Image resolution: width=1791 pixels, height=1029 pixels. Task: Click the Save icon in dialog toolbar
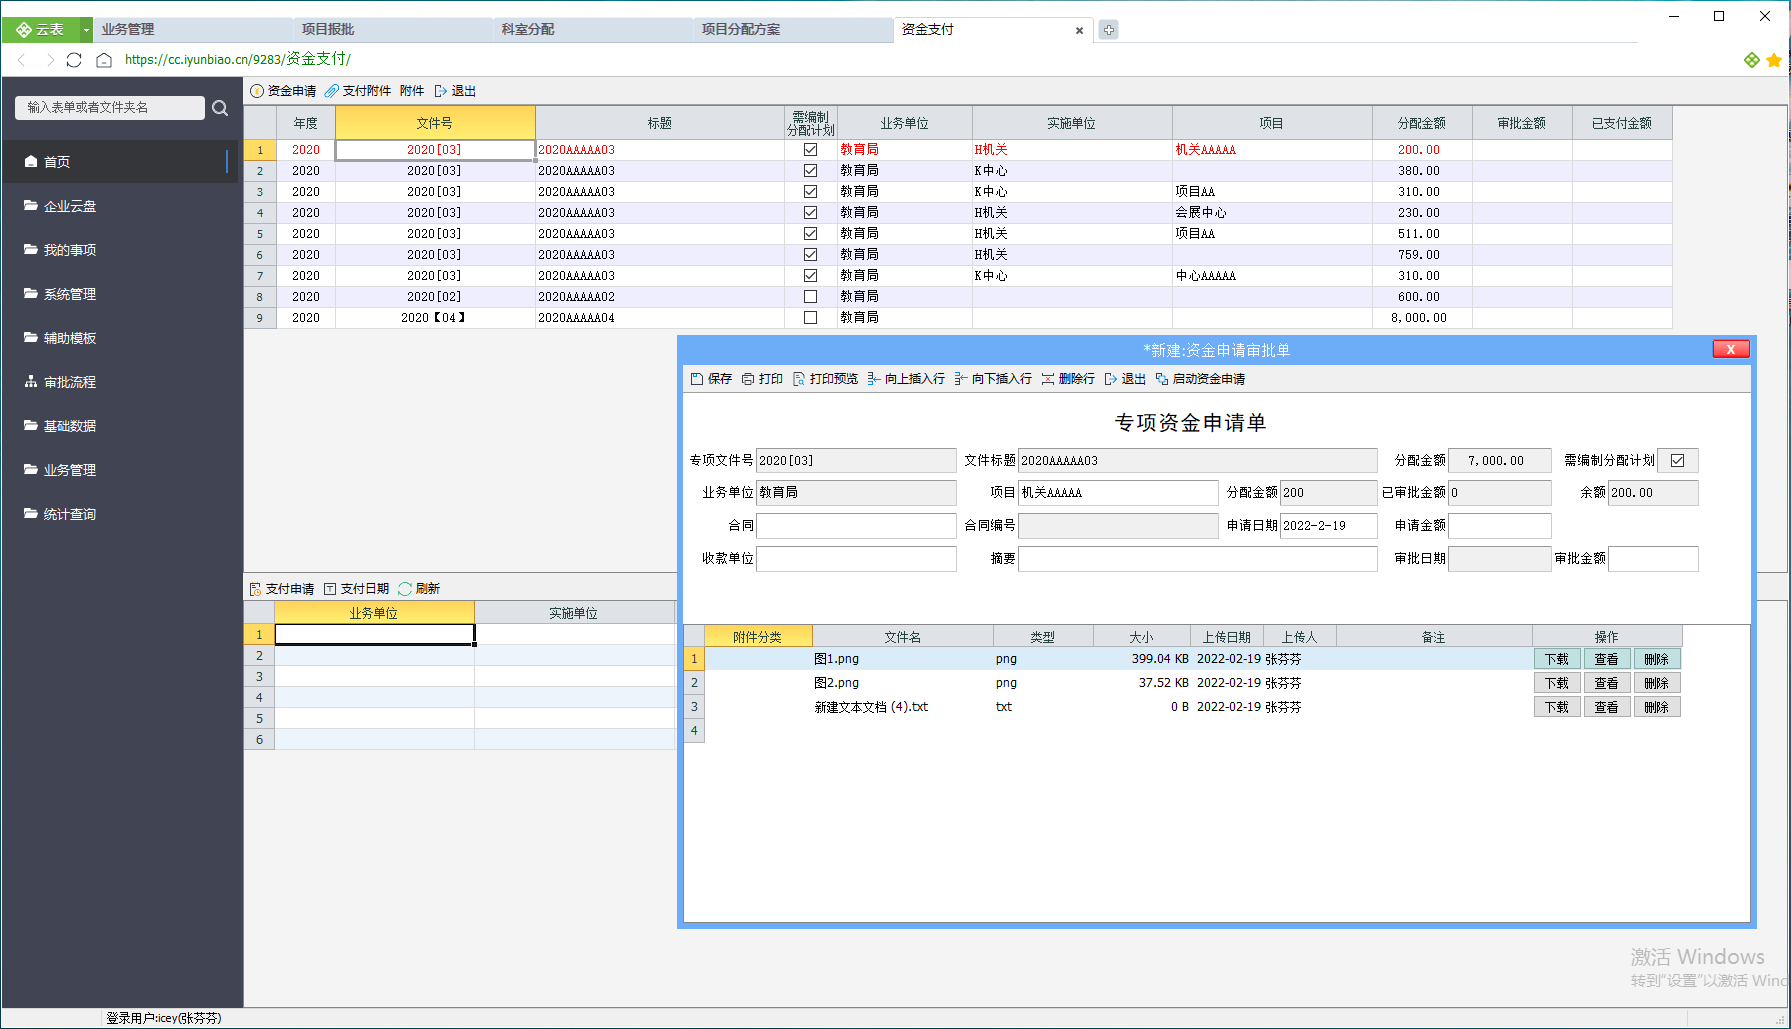pyautogui.click(x=697, y=379)
